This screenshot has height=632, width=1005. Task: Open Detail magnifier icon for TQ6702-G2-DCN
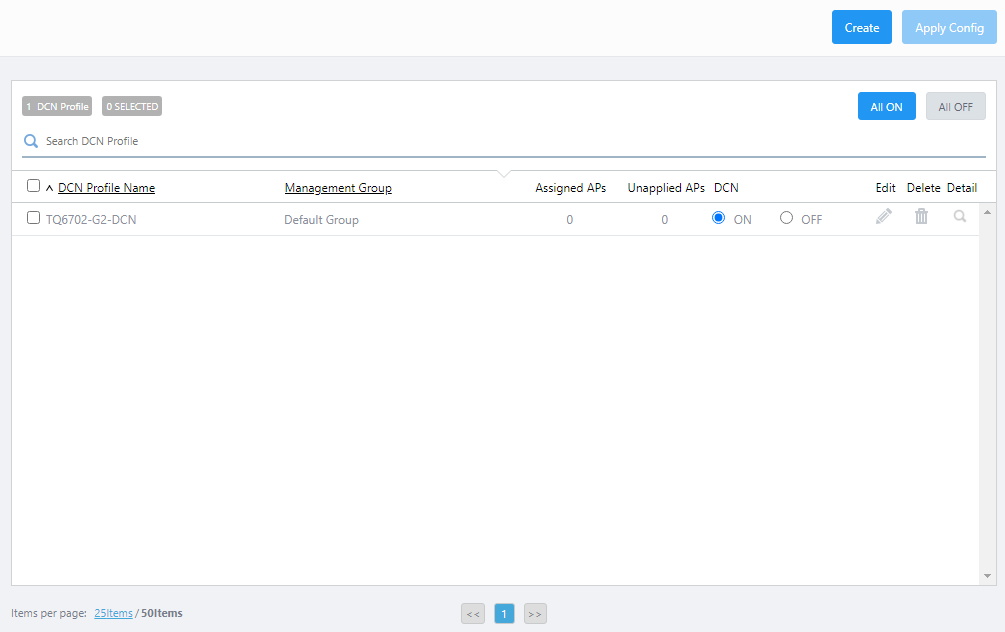pyautogui.click(x=960, y=216)
